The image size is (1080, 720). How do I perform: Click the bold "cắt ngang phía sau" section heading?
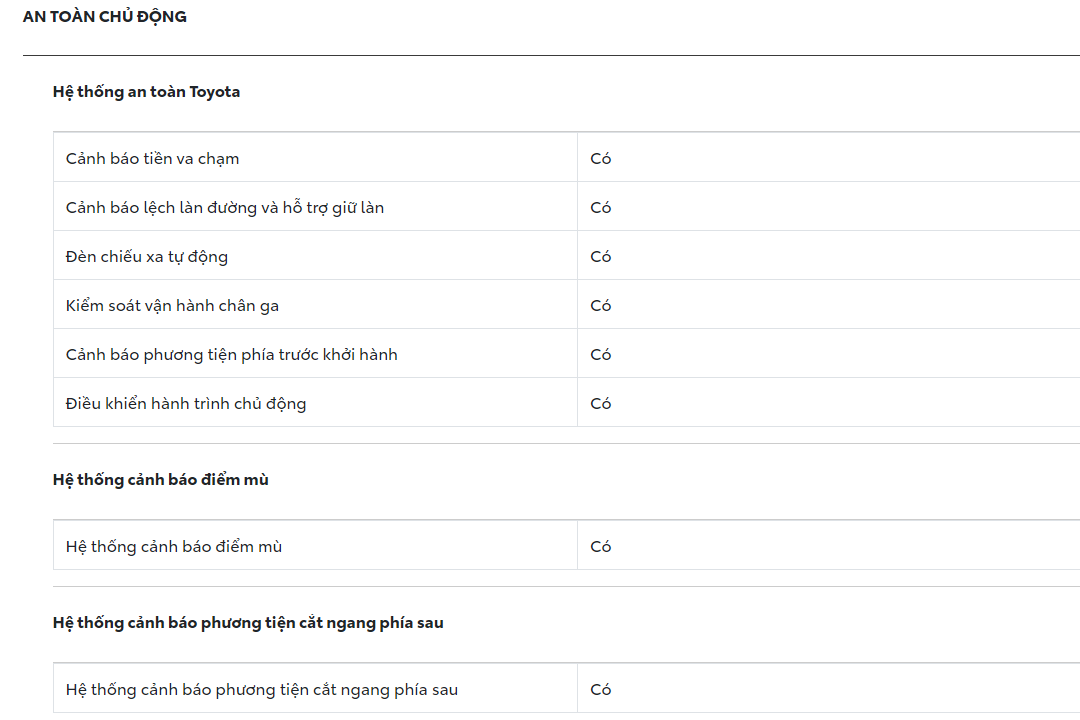(x=248, y=623)
